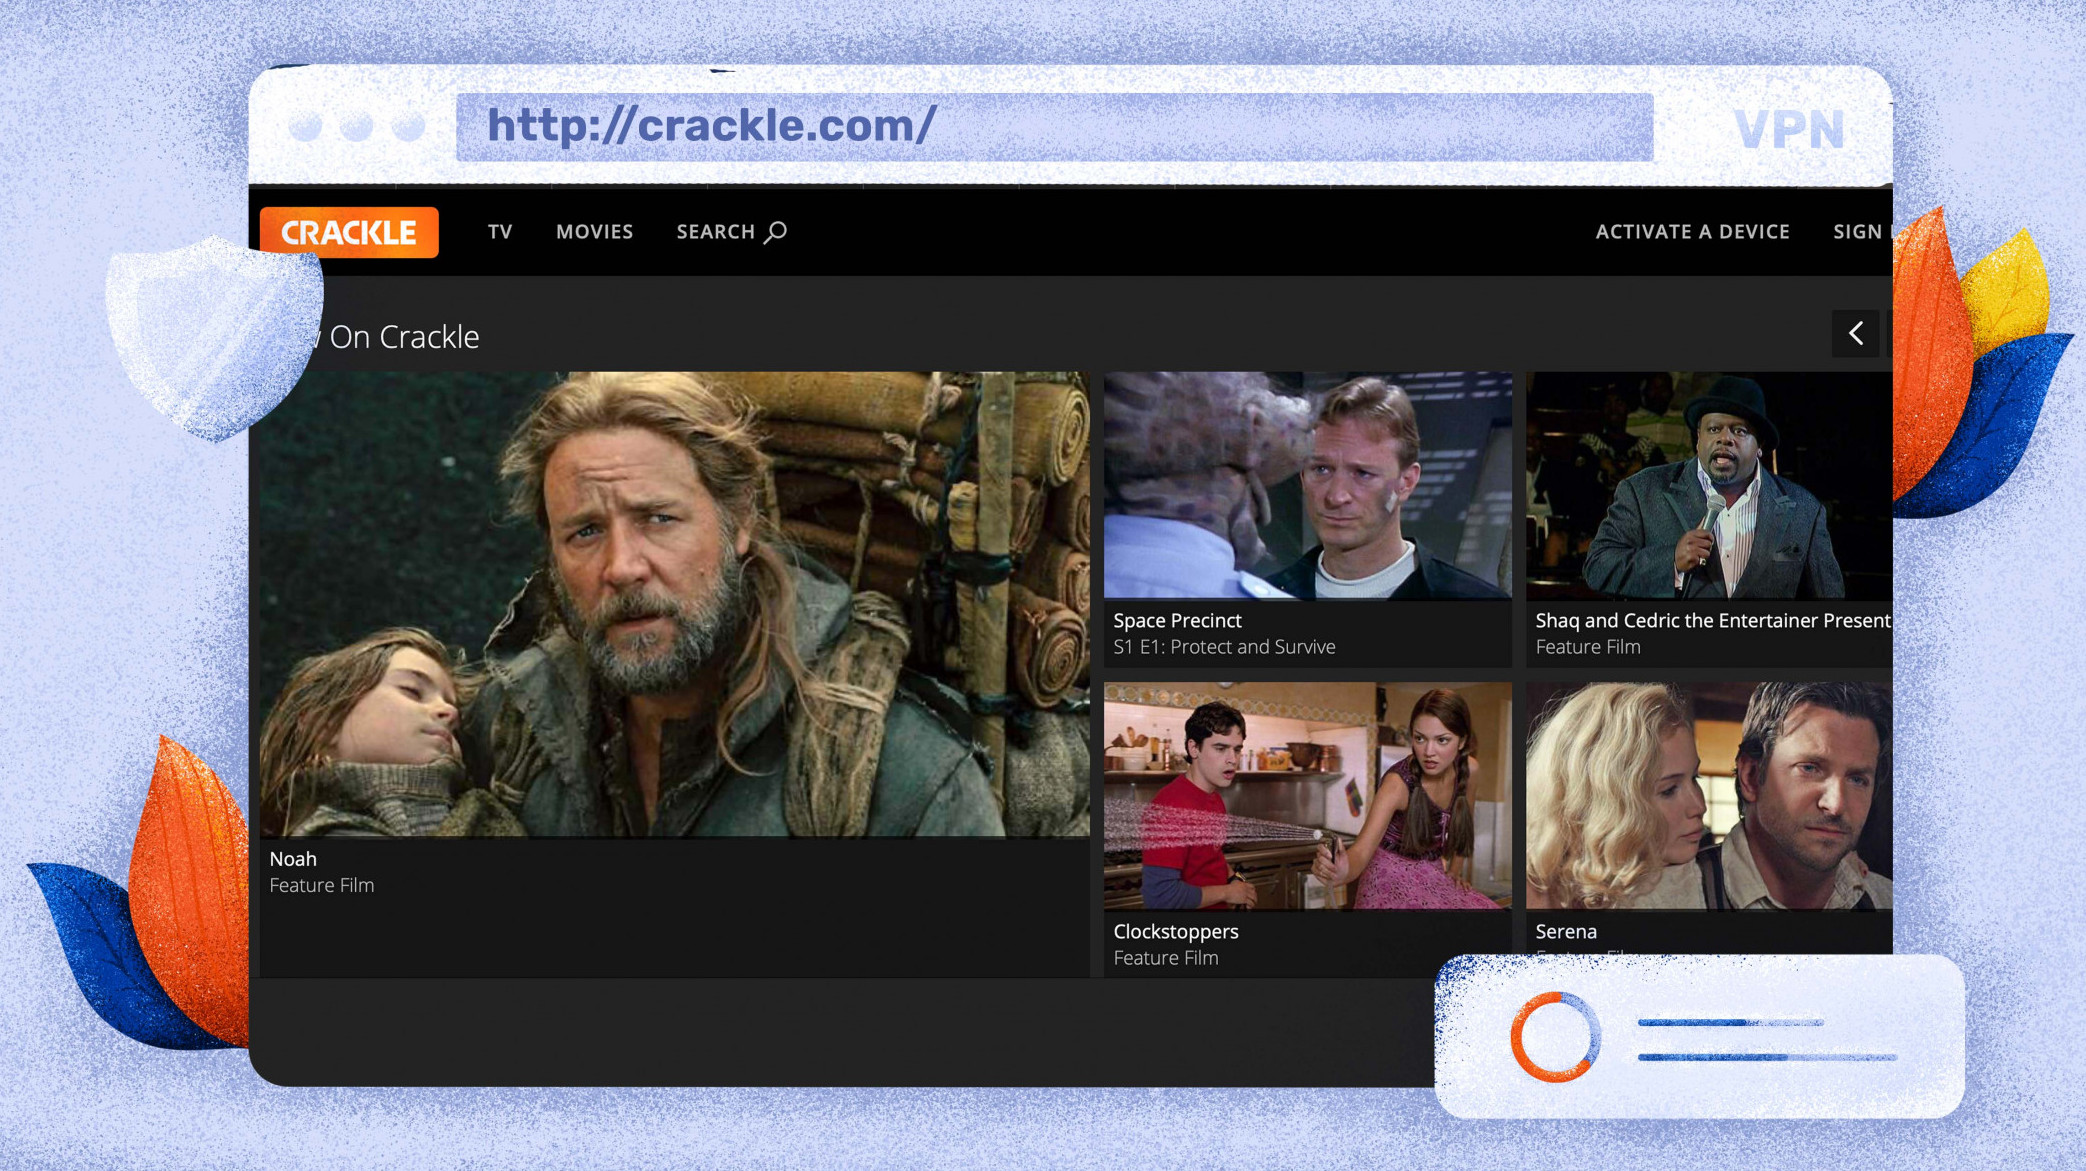Open the Clockstoppers thumbnail
Image resolution: width=2086 pixels, height=1171 pixels.
pyautogui.click(x=1307, y=796)
